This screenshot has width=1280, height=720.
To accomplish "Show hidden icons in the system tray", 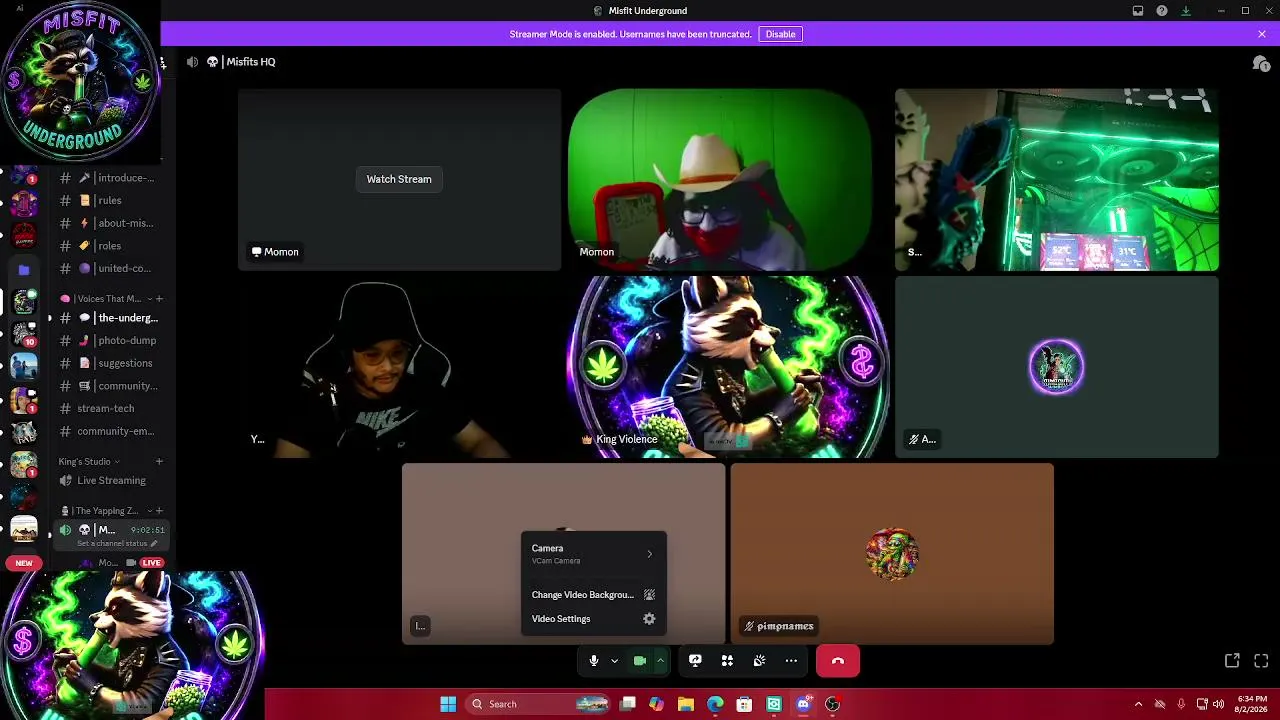I will pos(1138,704).
